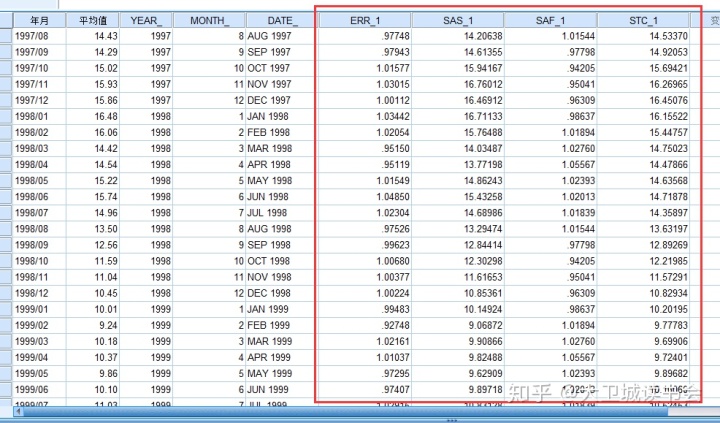Viewport: 720px width, 423px height.
Task: Select the 平均值 column header
Action: tap(93, 21)
